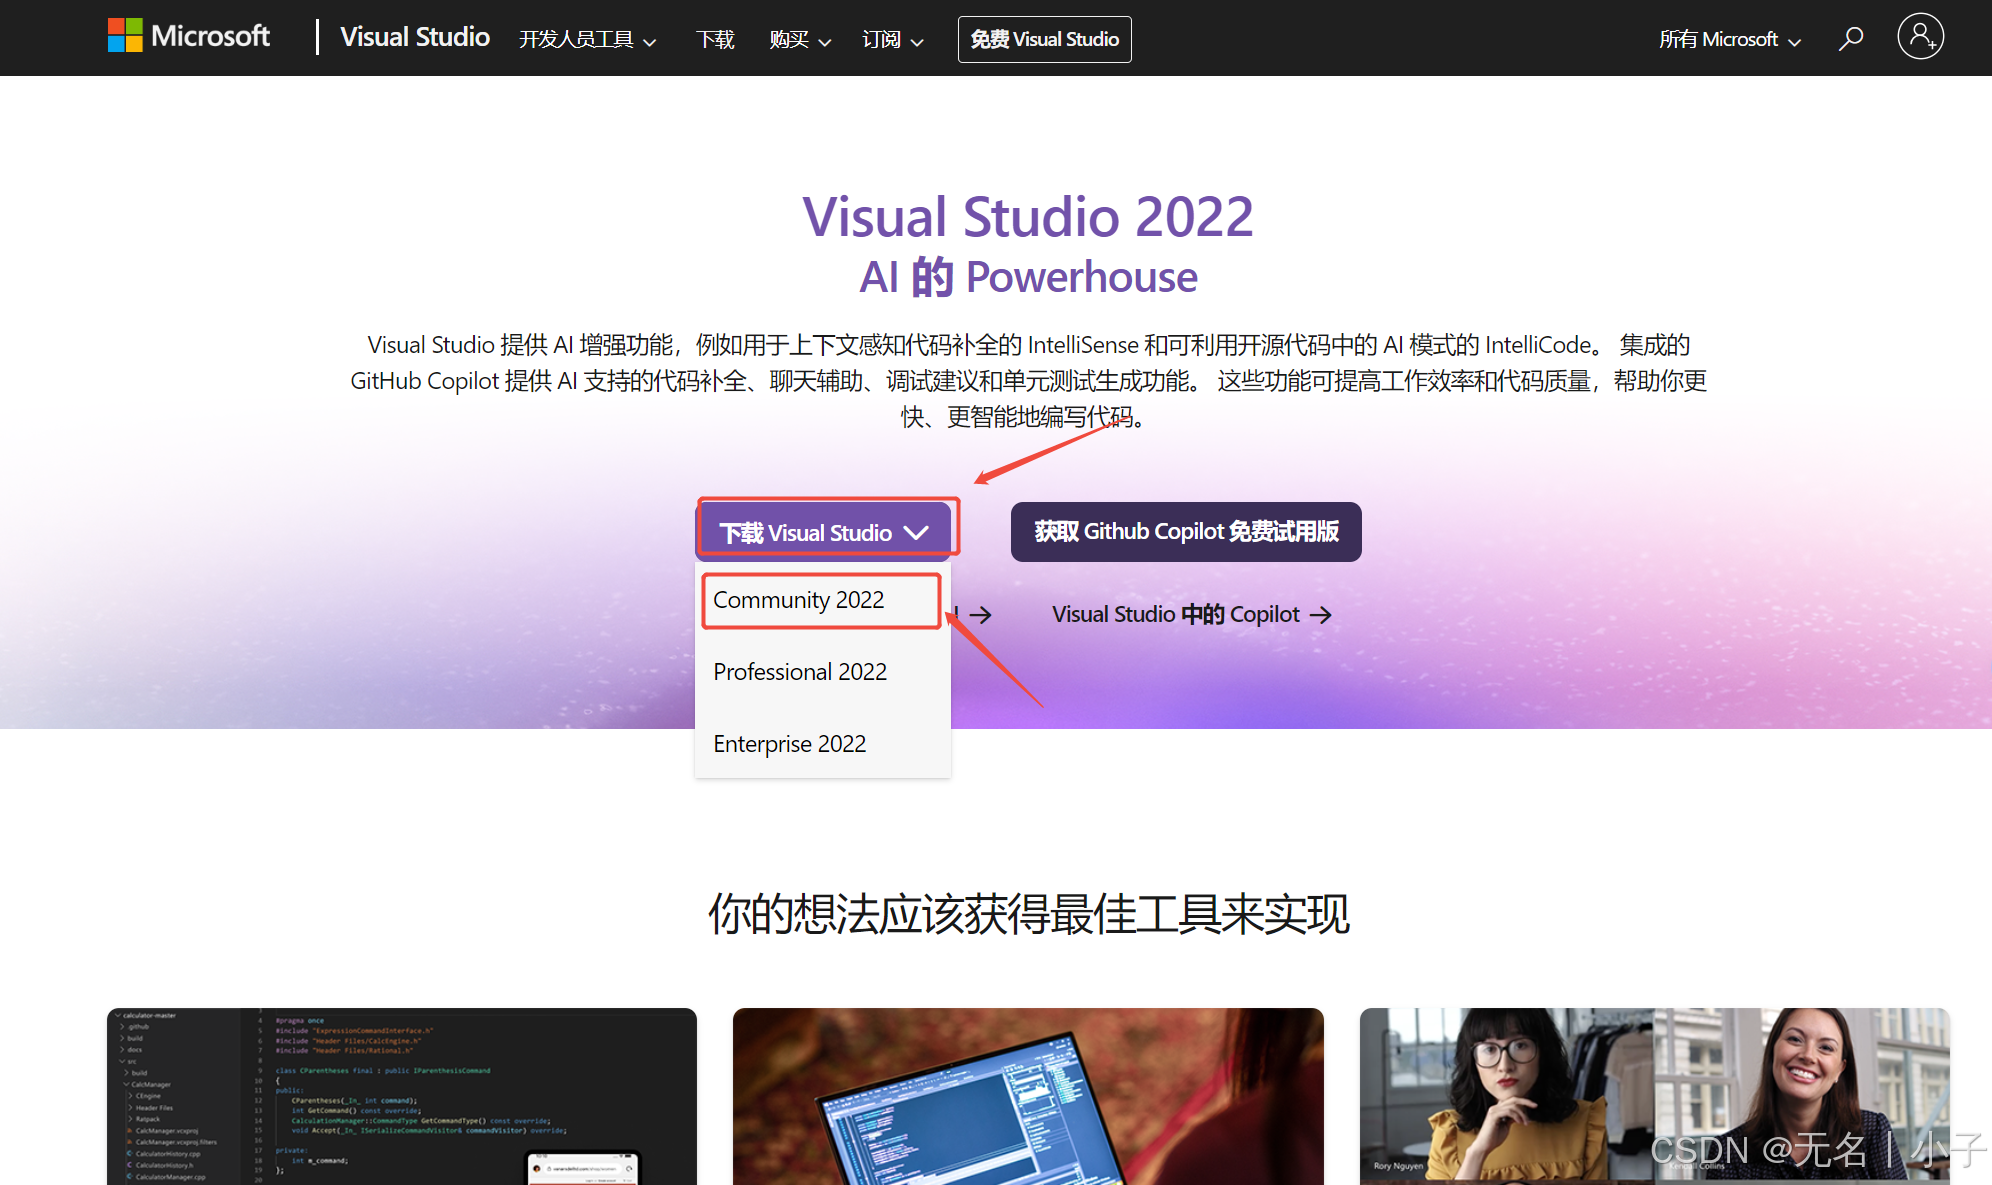Click the account sign-in icon
Screen dimensions: 1992x1185
click(x=1920, y=36)
